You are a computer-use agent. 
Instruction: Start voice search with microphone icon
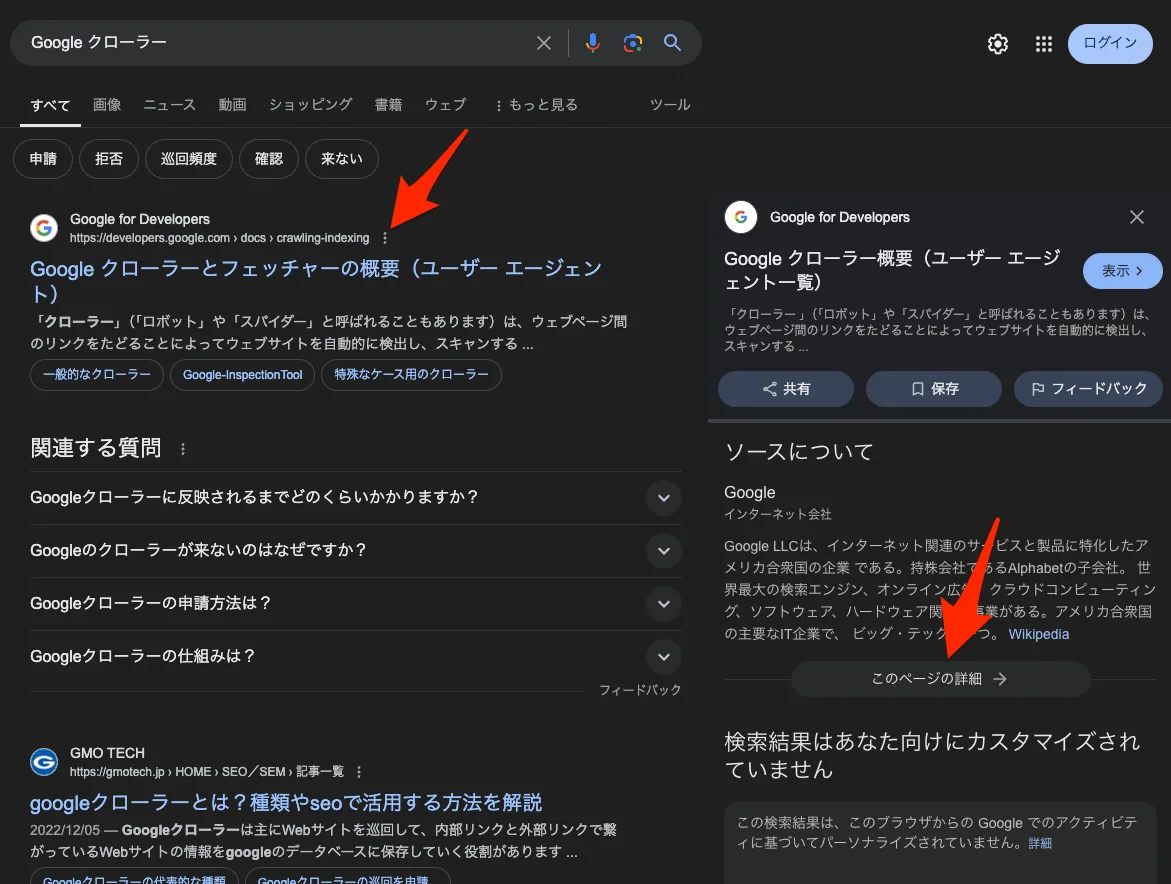[592, 43]
